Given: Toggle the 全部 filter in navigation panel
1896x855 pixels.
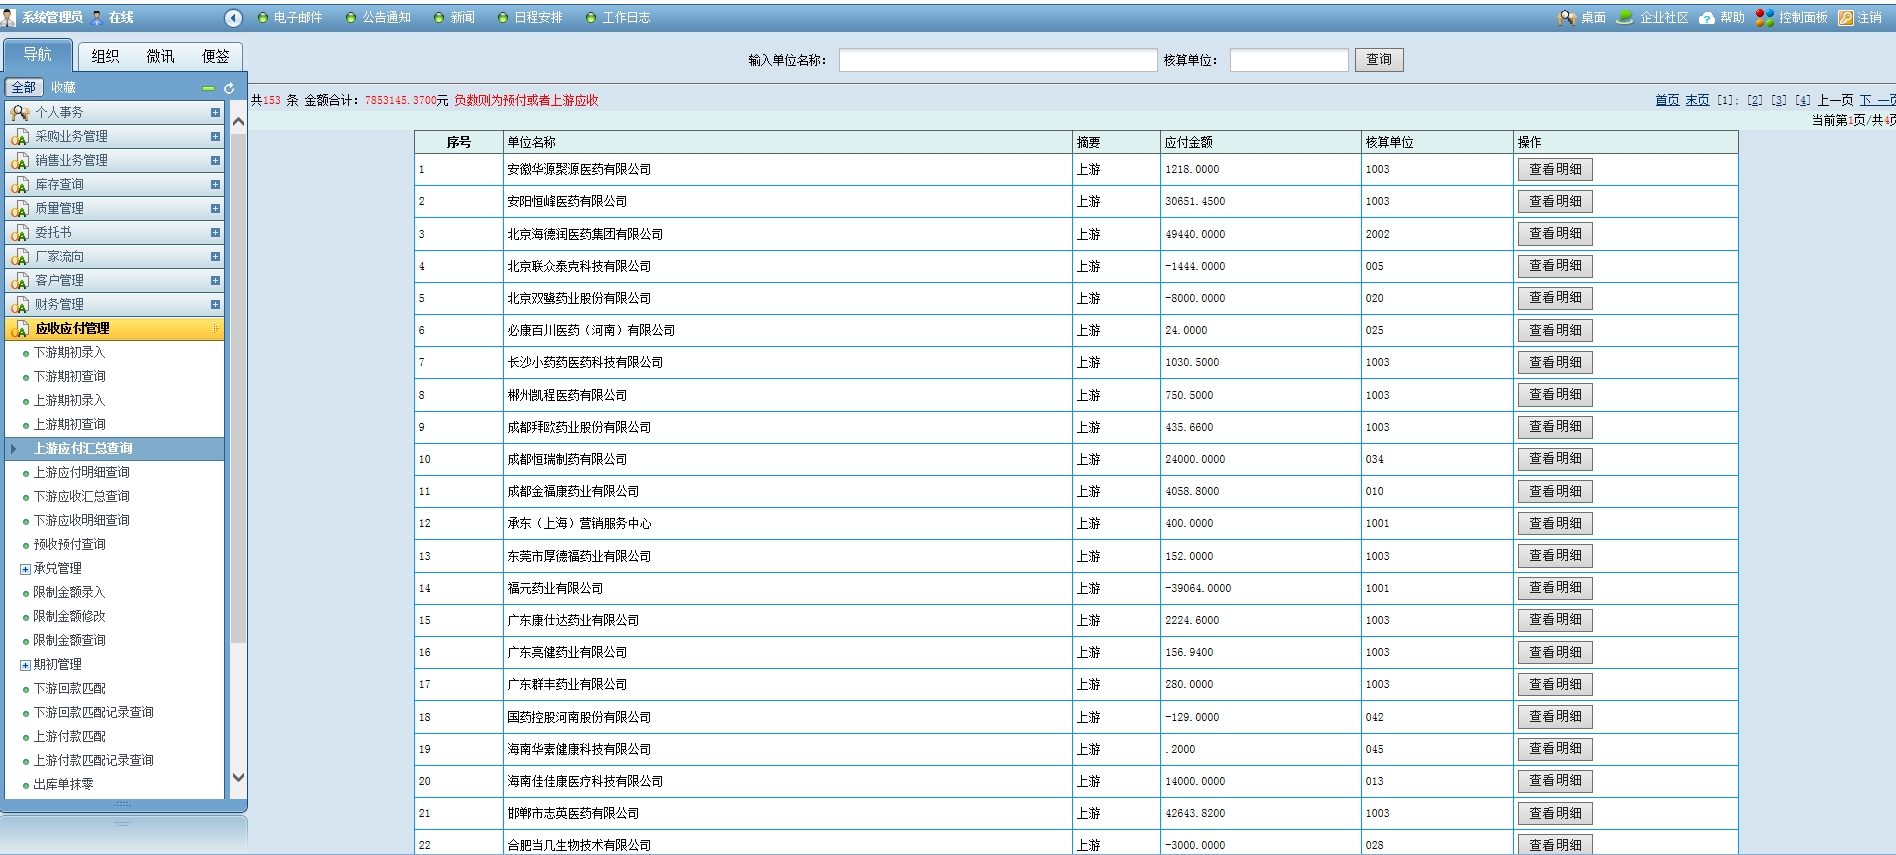Looking at the screenshot, I should 24,88.
